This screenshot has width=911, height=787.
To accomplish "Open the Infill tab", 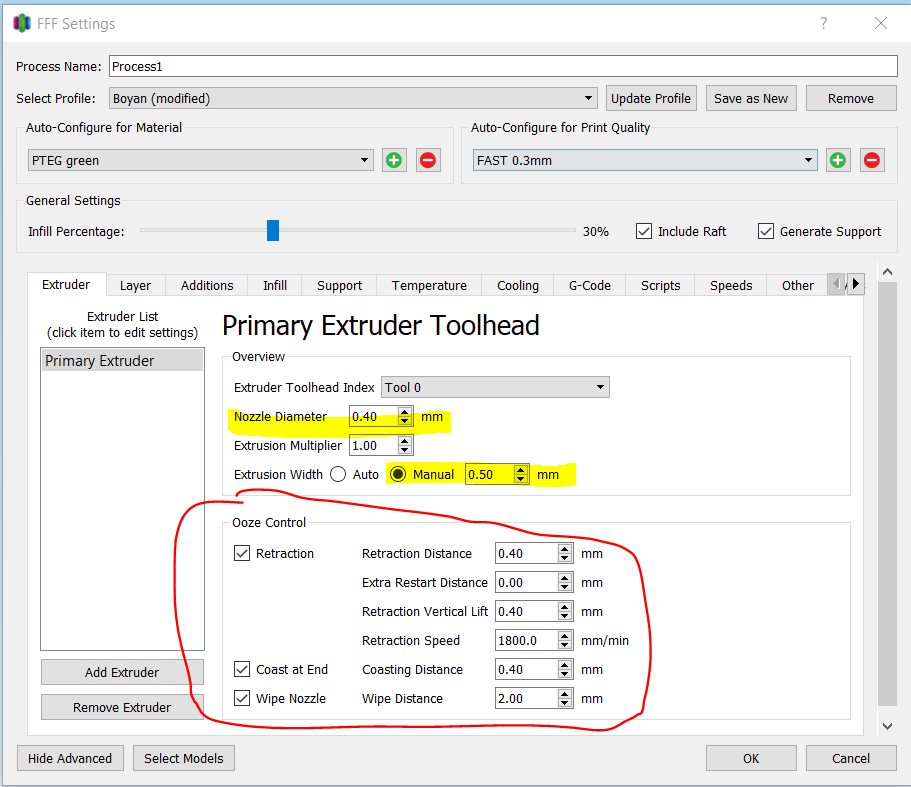I will (x=275, y=285).
